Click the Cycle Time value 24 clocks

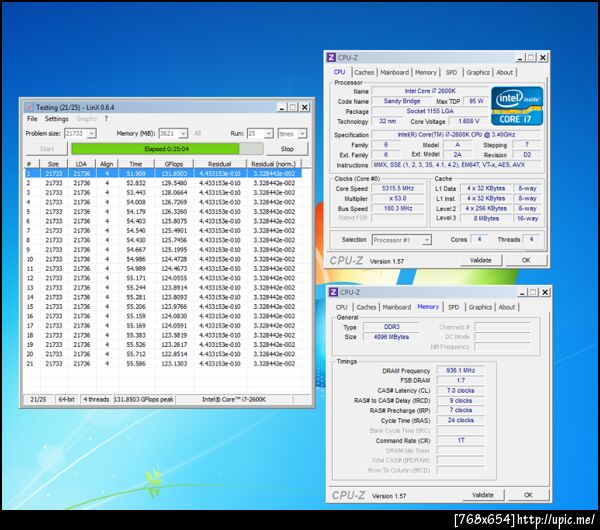click(x=461, y=420)
